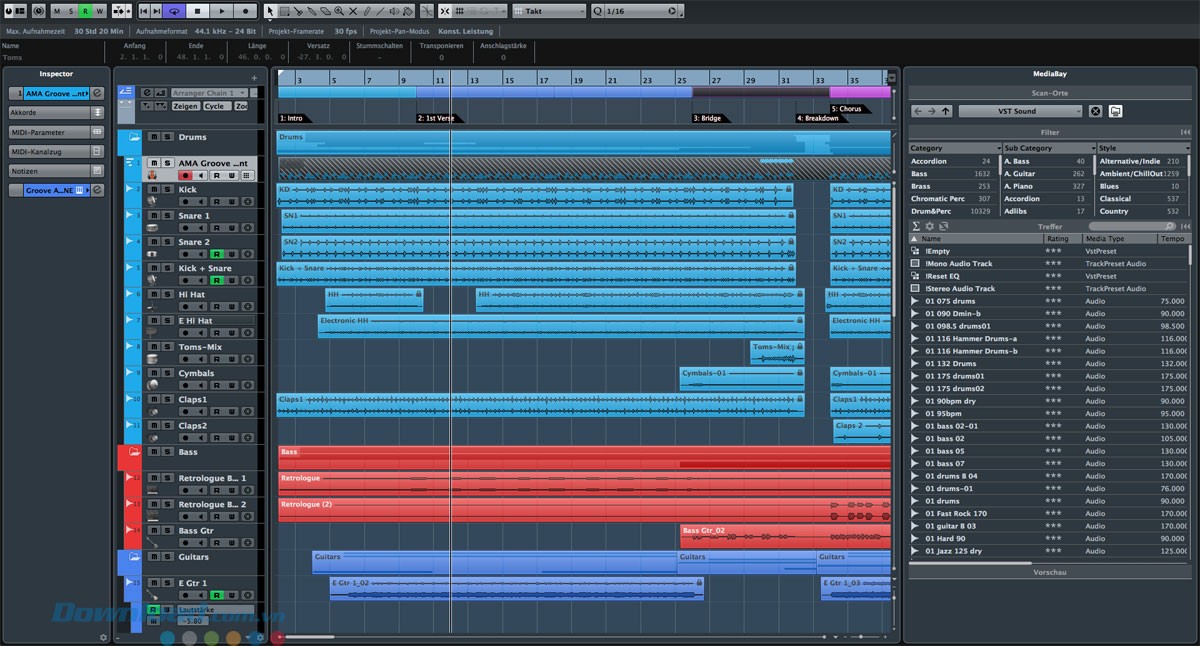Start playback with the Play button
The height and width of the screenshot is (646, 1200).
click(x=222, y=11)
